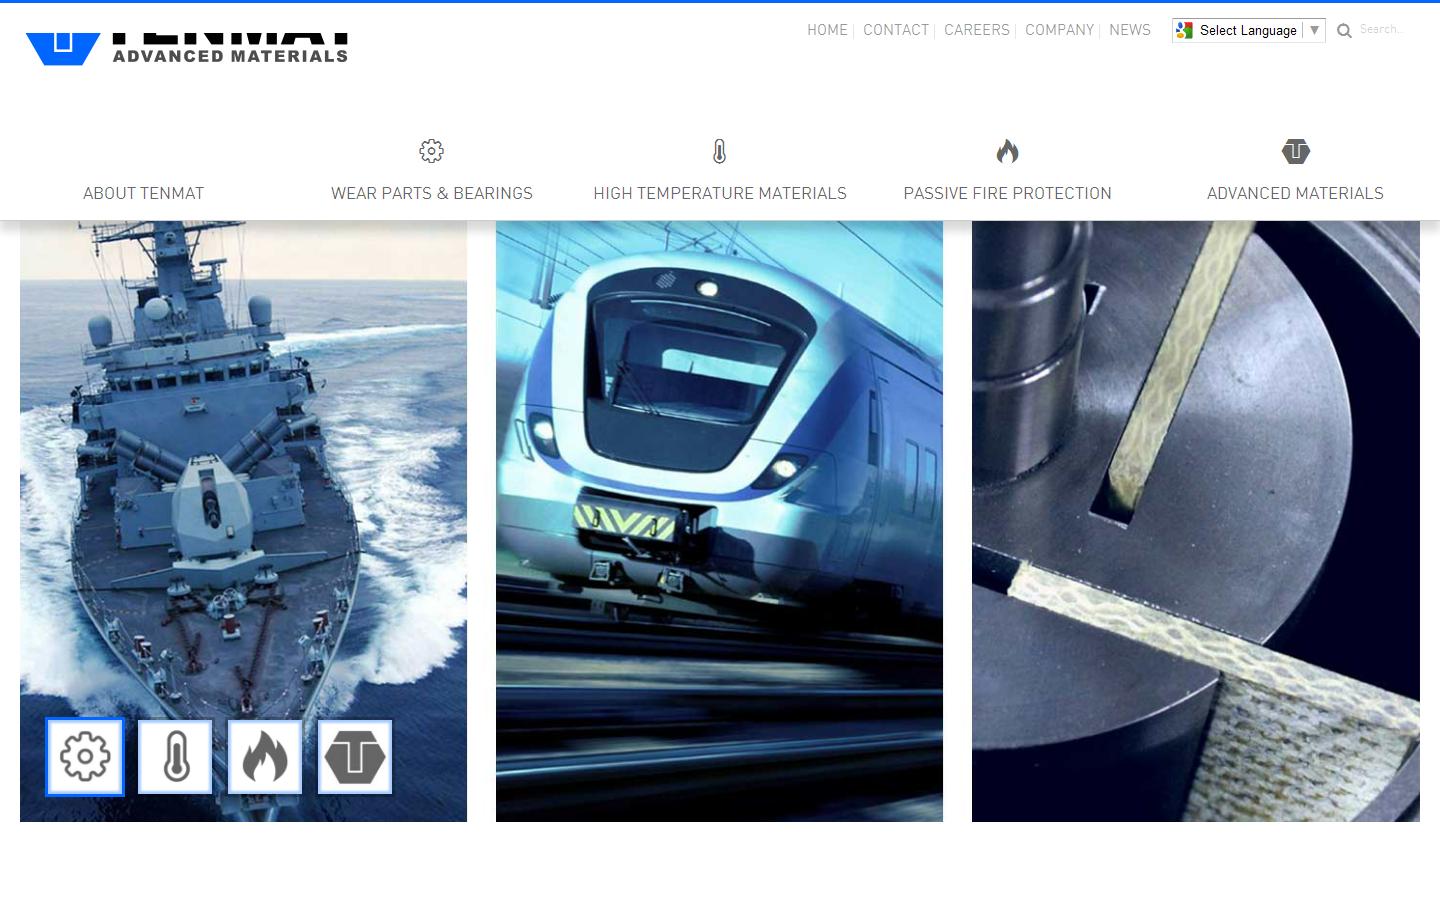Image resolution: width=1440 pixels, height=900 pixels.
Task: Select the gear icon on the warship image
Action: point(84,757)
